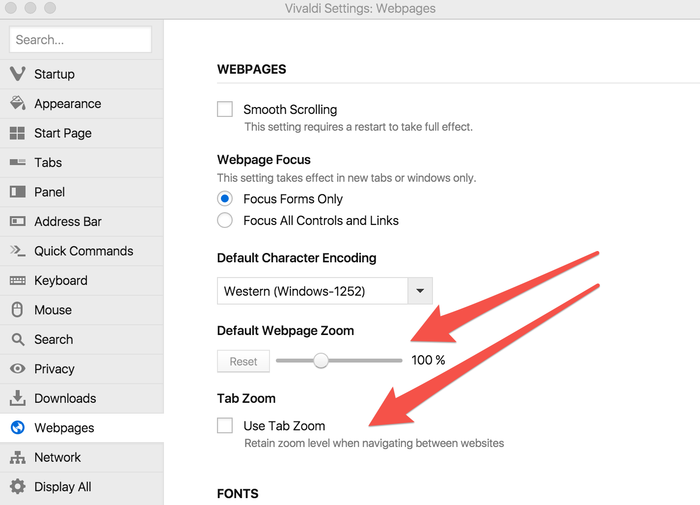Select the Focus Forms Only radio button
700x505 pixels.
pos(225,199)
